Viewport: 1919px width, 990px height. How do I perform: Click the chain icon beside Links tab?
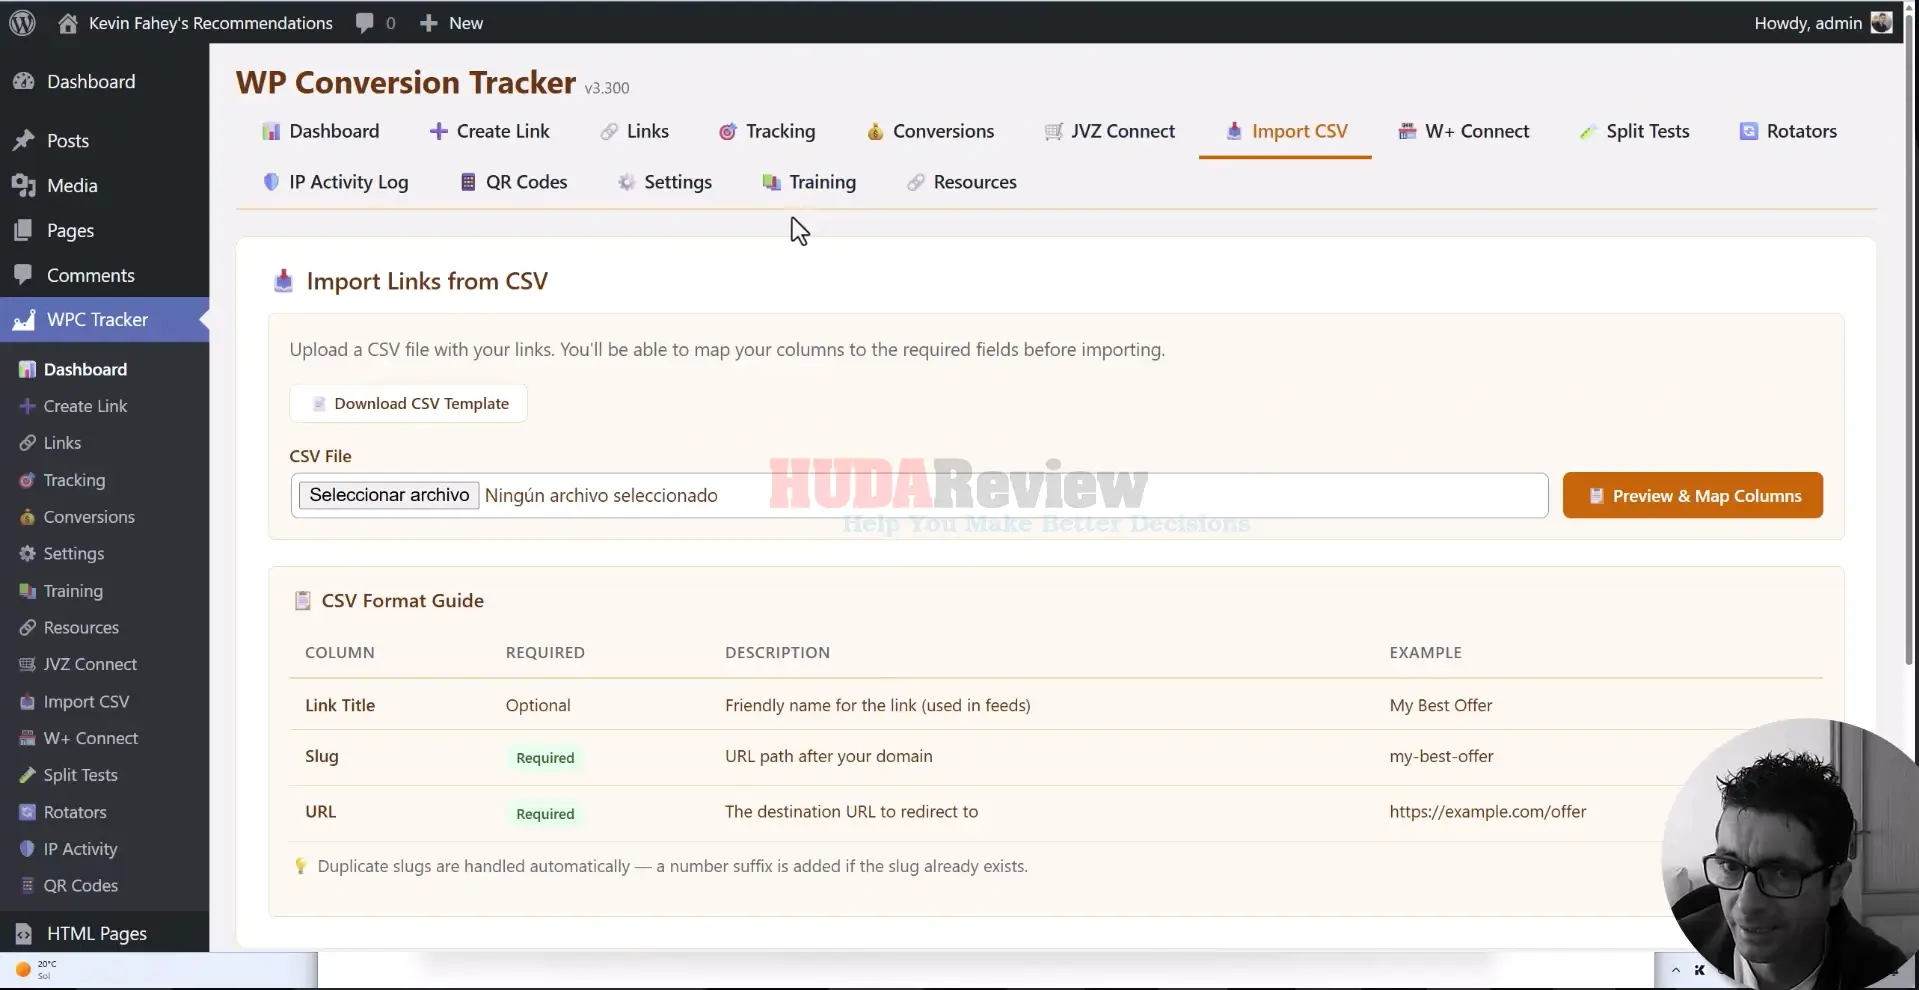[609, 132]
